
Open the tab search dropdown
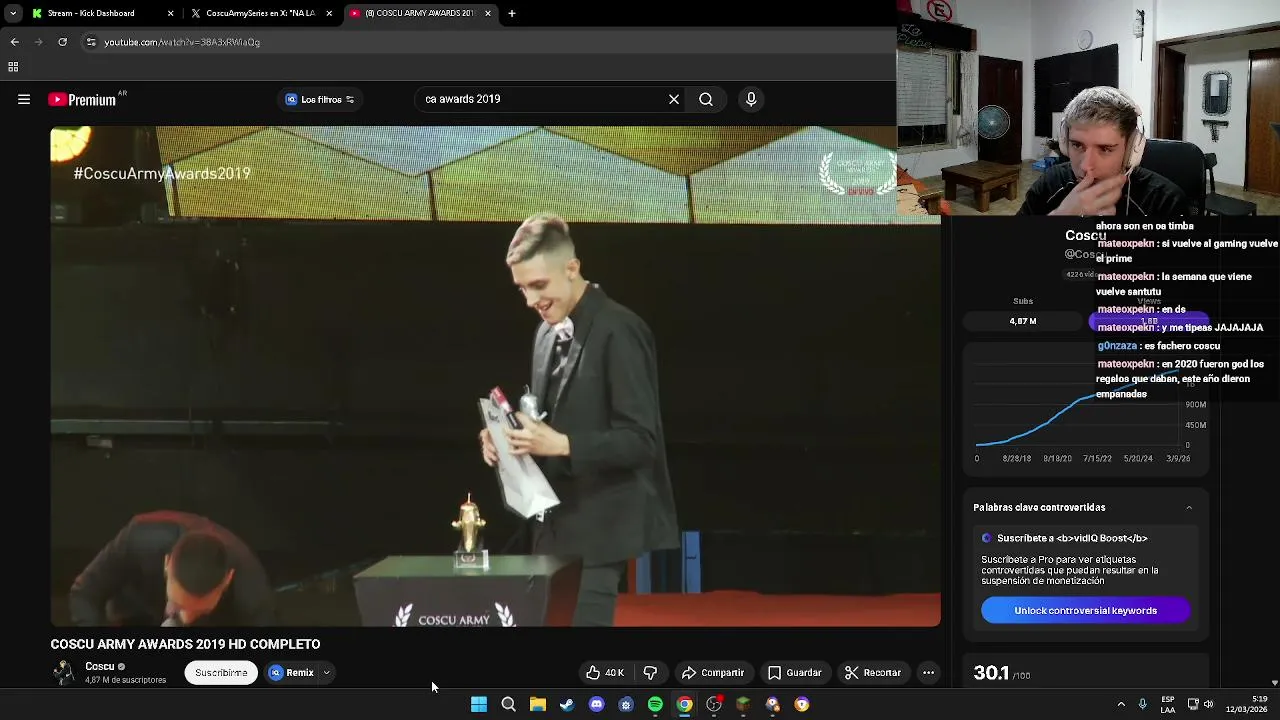tap(13, 13)
